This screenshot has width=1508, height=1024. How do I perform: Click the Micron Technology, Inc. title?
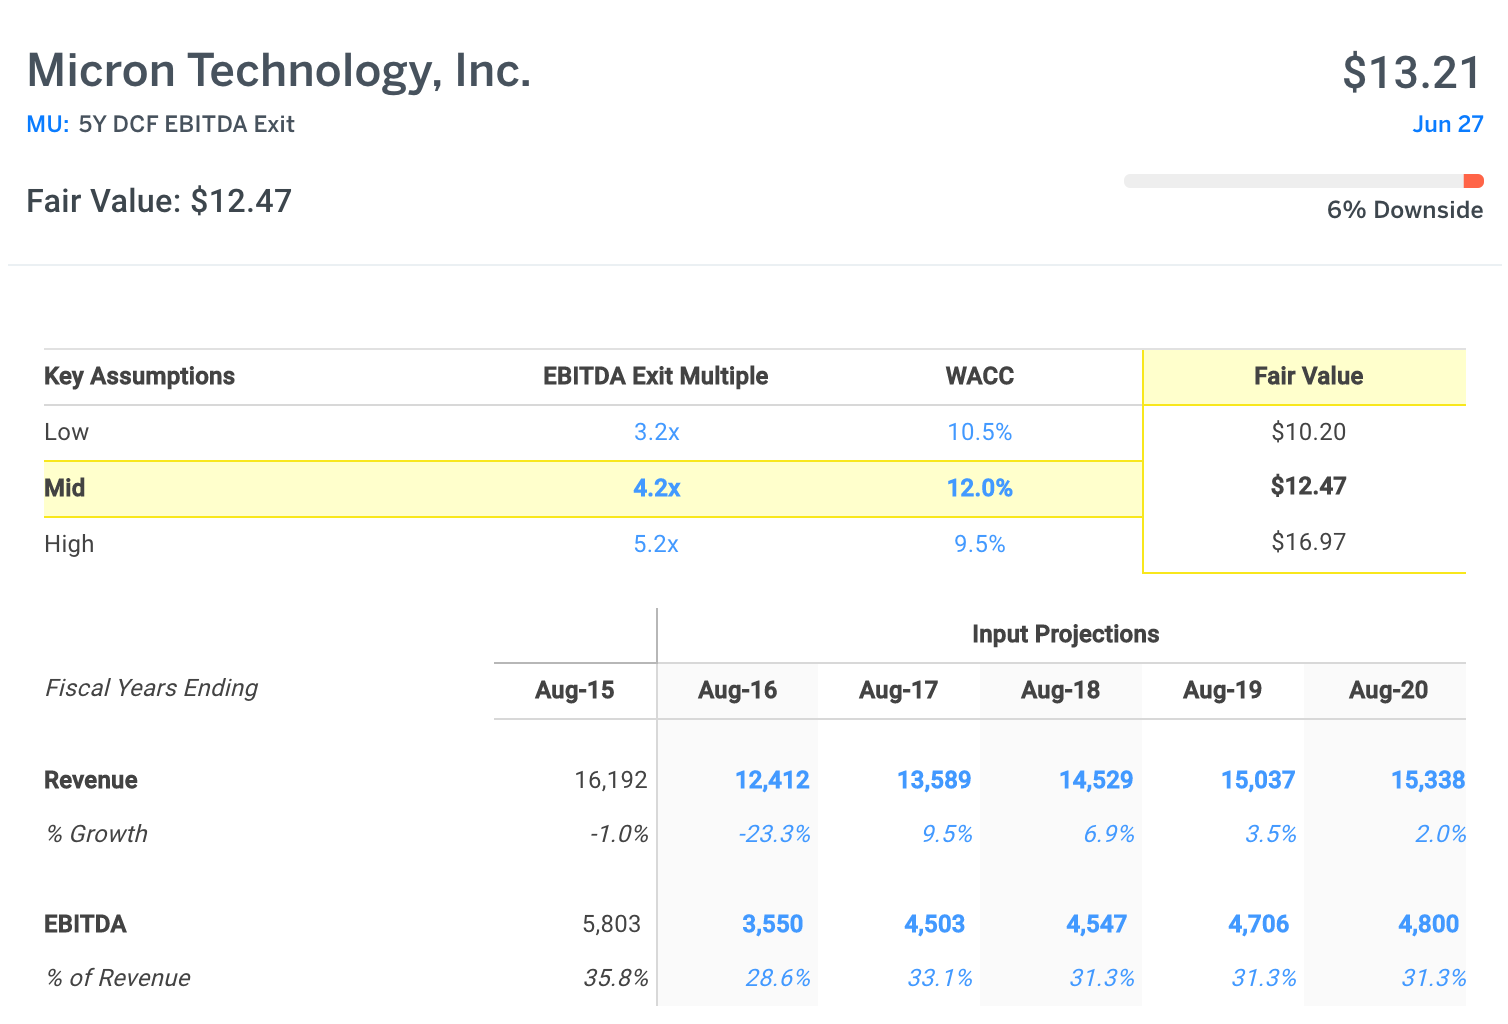coord(279,71)
